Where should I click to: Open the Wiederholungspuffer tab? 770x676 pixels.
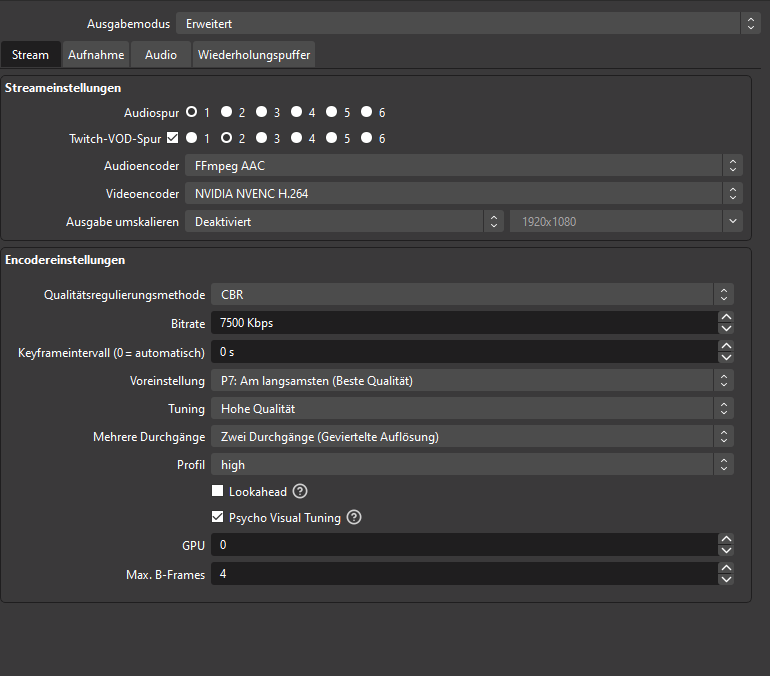pyautogui.click(x=253, y=55)
